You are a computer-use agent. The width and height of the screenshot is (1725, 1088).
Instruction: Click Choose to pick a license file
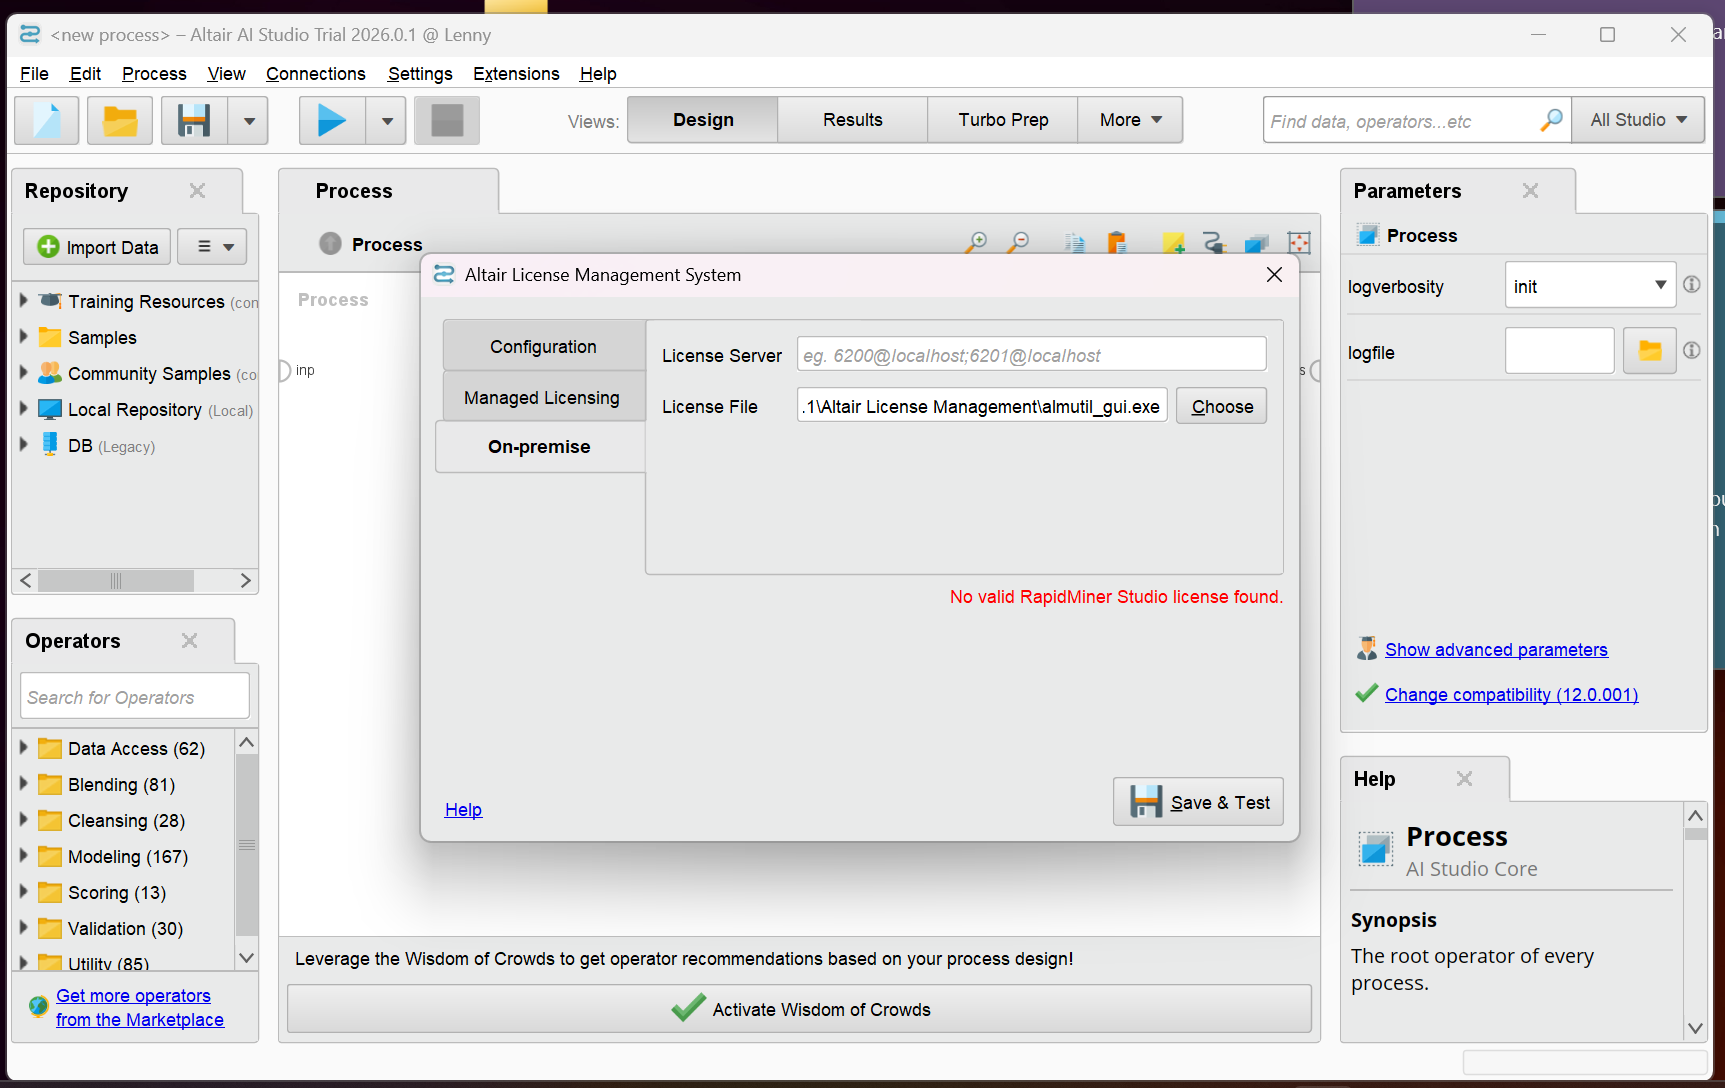[x=1222, y=406]
